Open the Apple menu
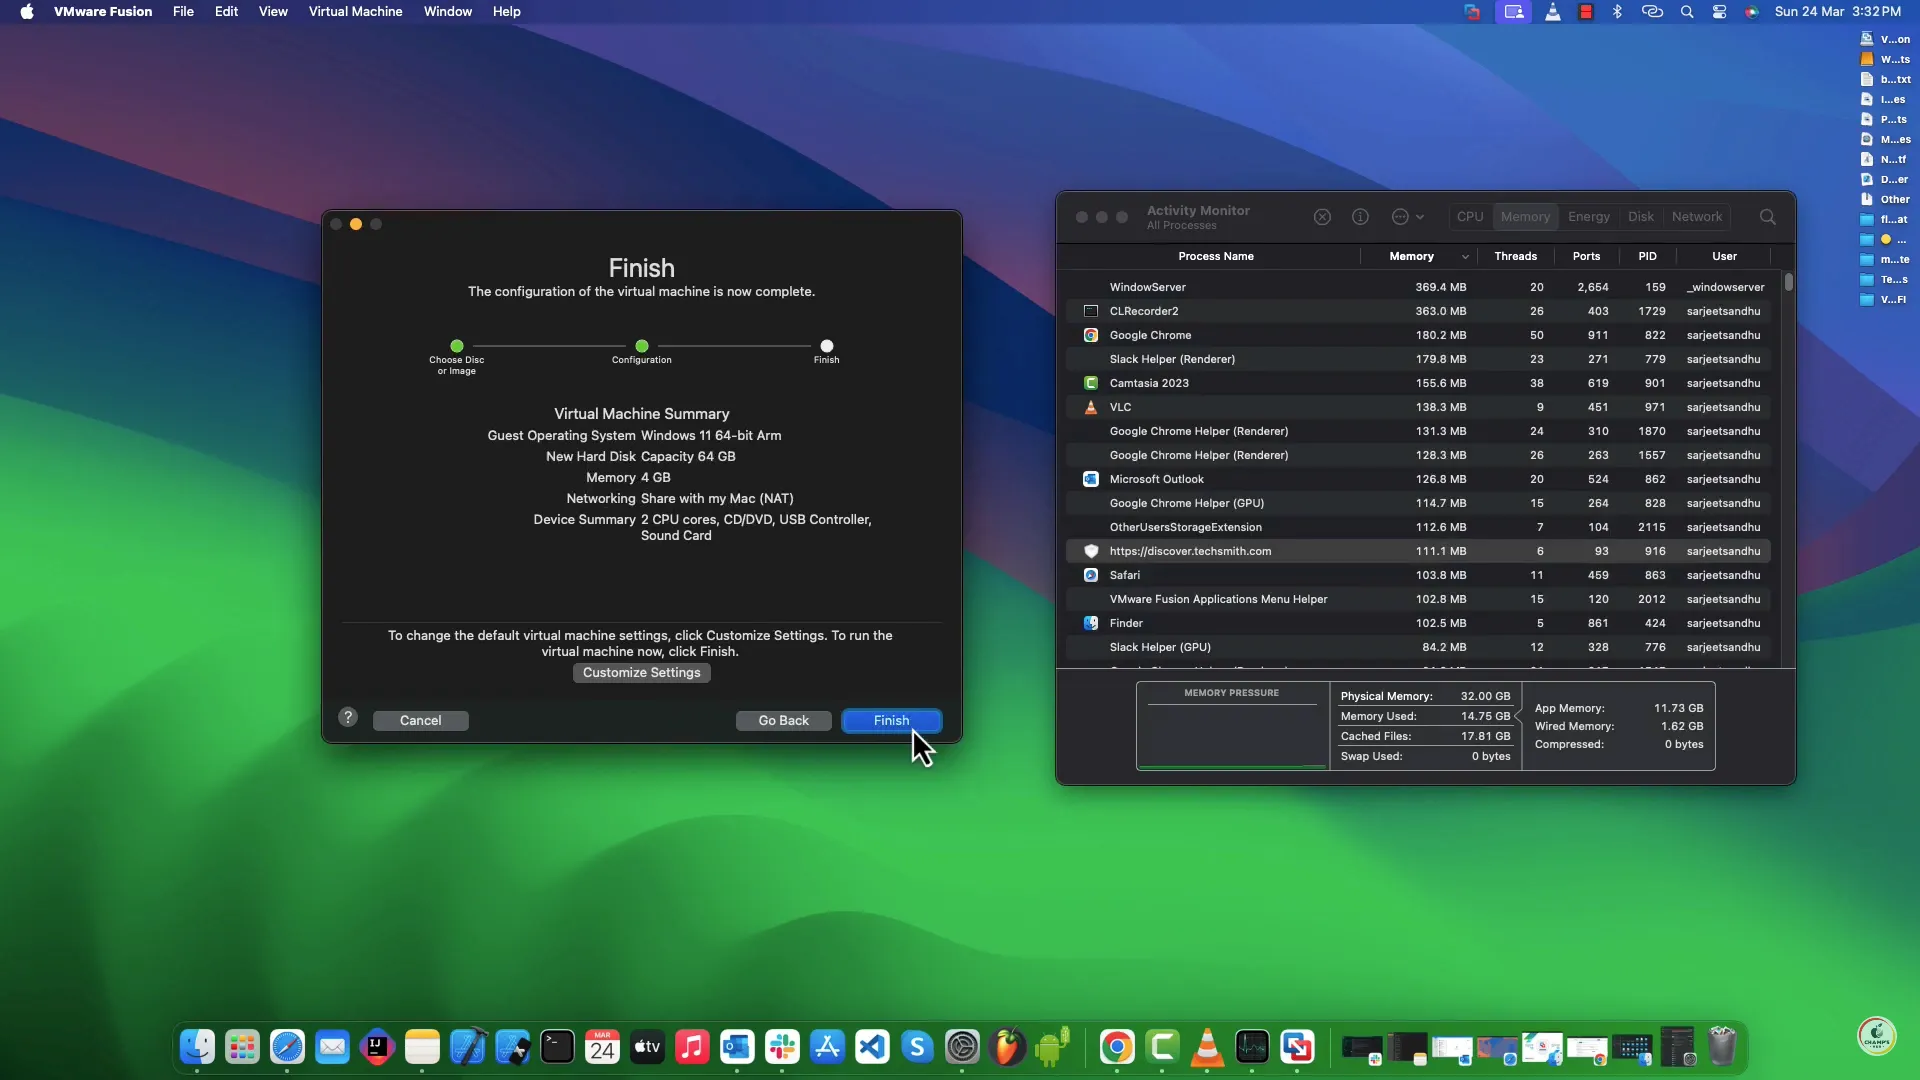The height and width of the screenshot is (1080, 1920). [x=27, y=12]
